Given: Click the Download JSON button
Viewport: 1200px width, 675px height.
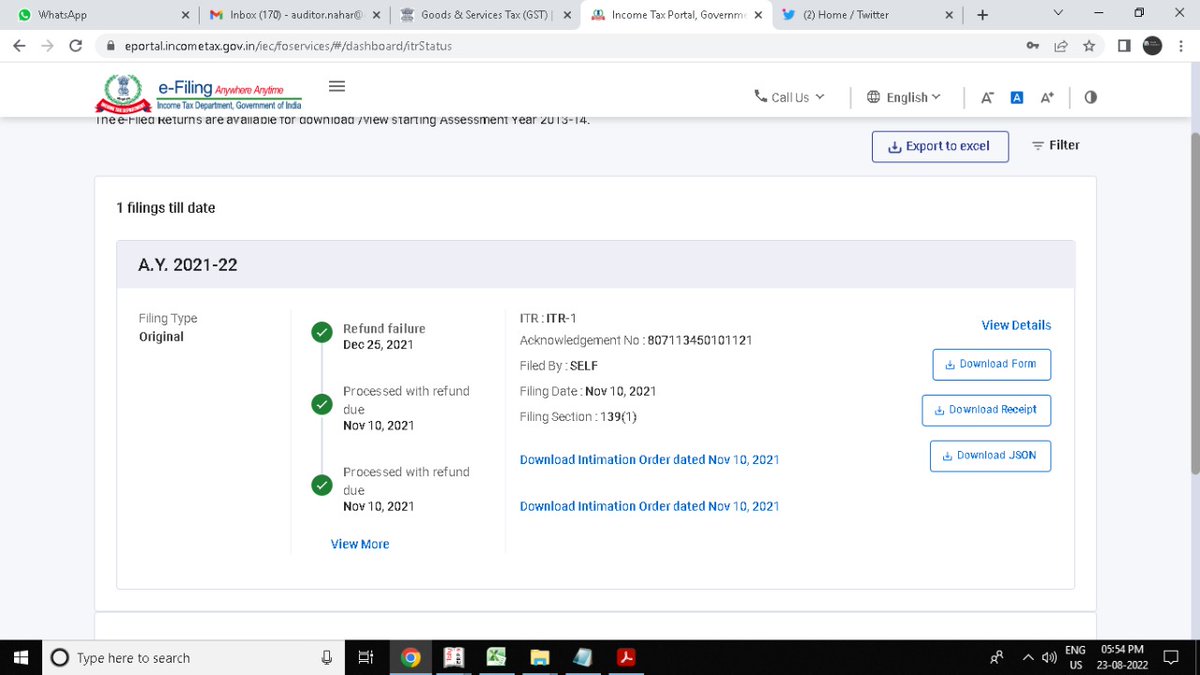Looking at the screenshot, I should (990, 455).
